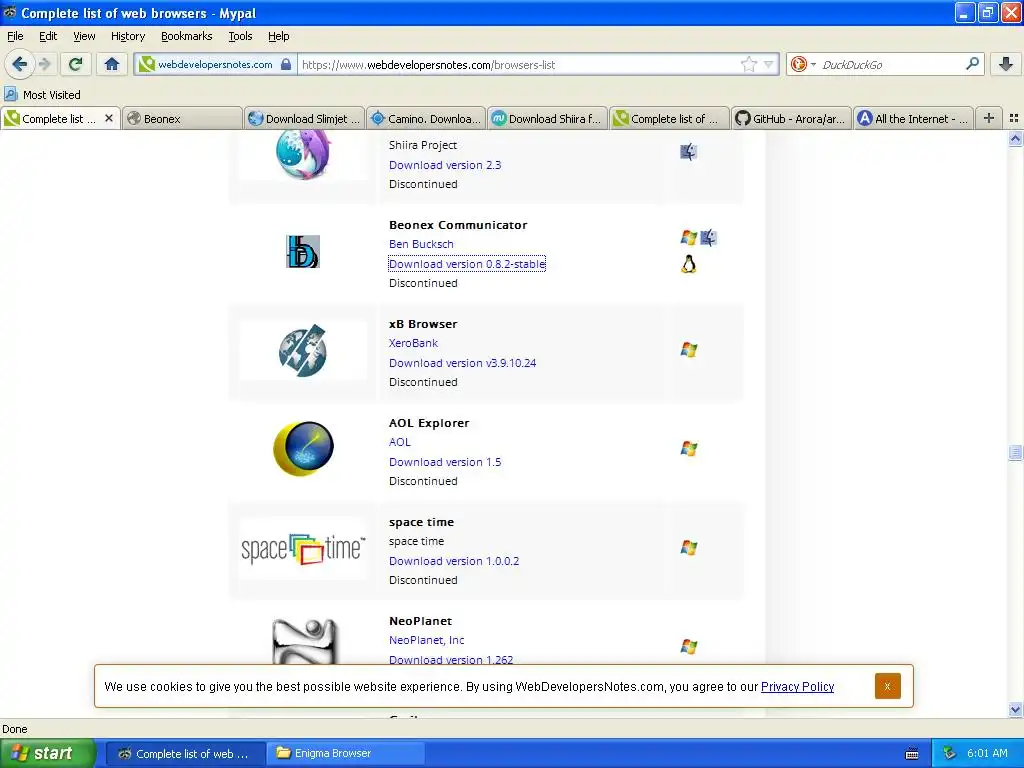Open the URL history dropdown arrow

769,64
